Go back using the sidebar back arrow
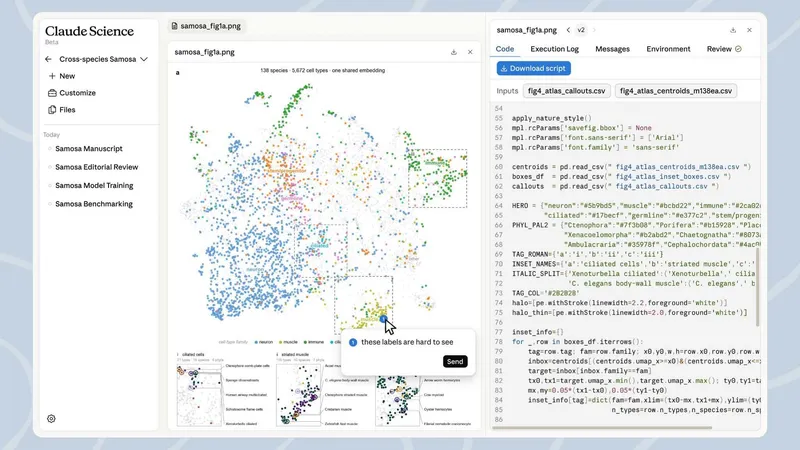The width and height of the screenshot is (800, 450). tap(48, 59)
